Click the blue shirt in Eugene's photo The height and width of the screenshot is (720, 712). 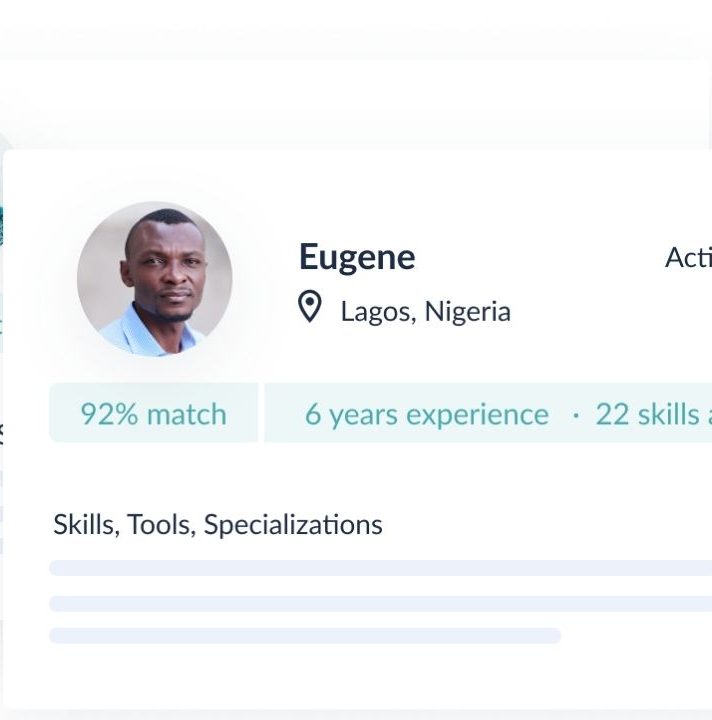pos(149,334)
